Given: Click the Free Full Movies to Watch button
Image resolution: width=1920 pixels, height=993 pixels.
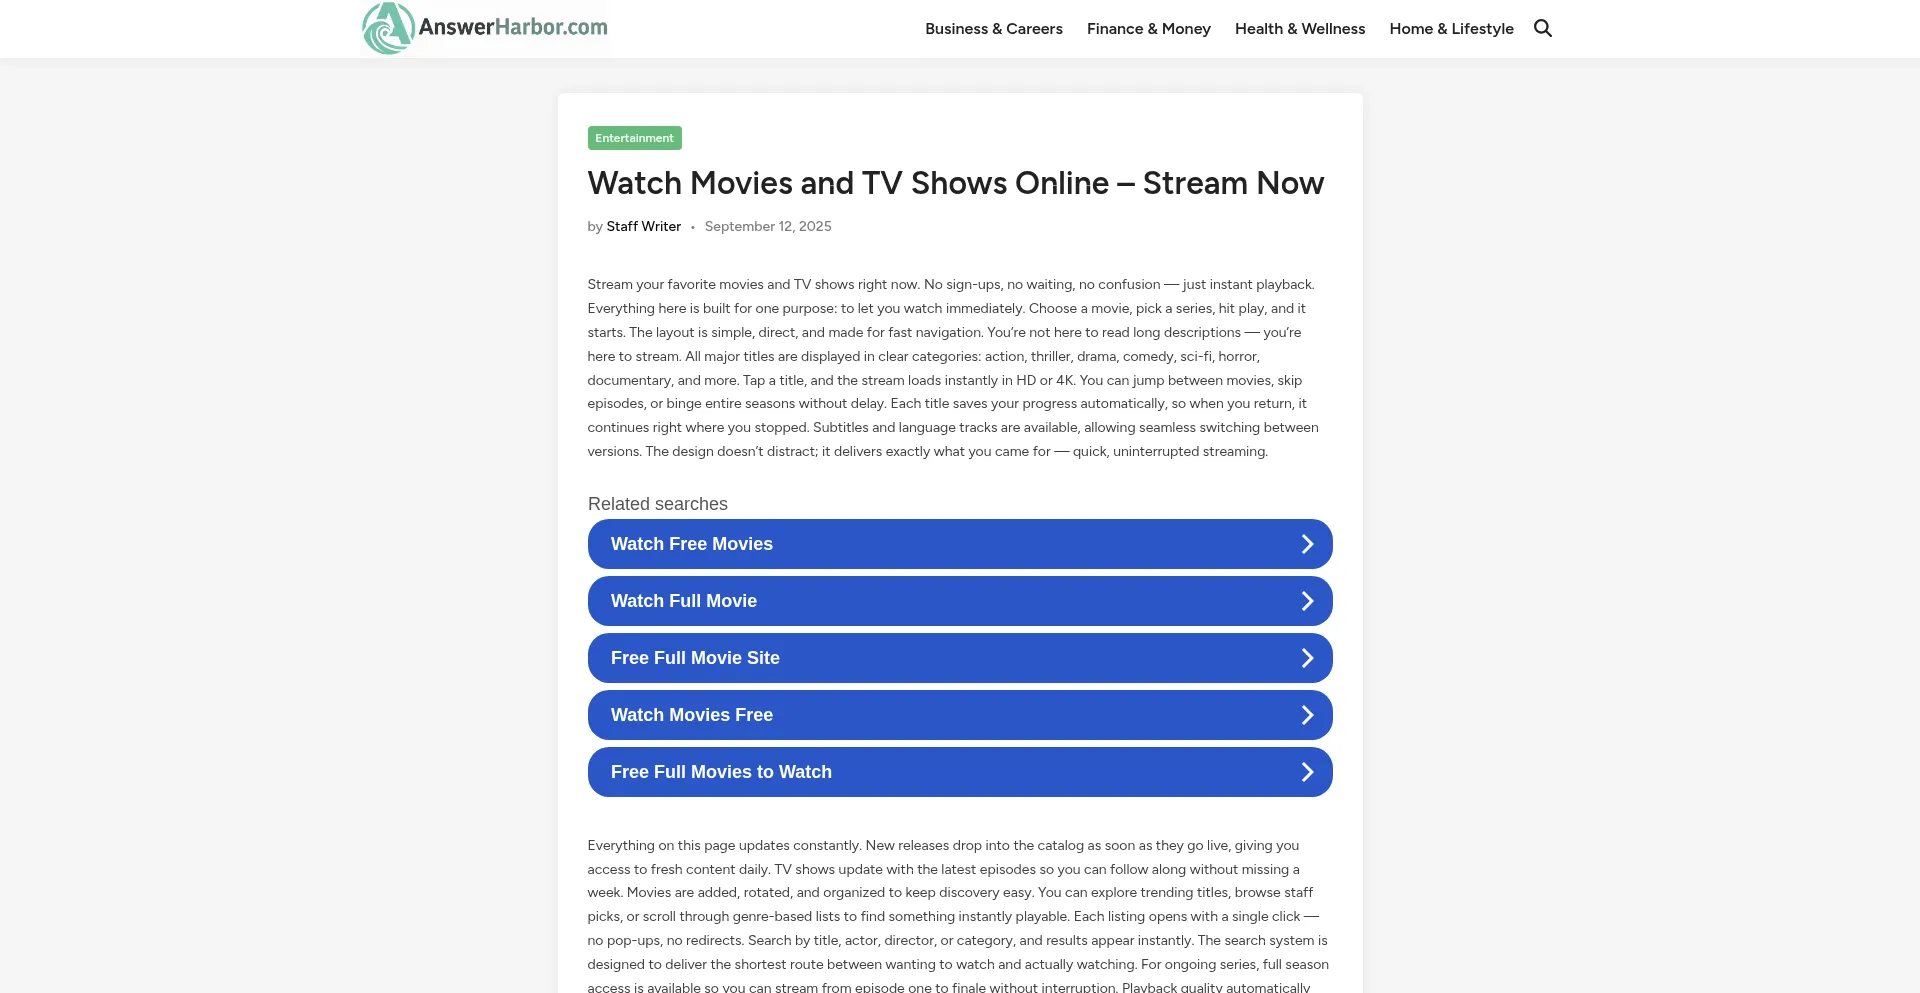Looking at the screenshot, I should [x=960, y=771].
